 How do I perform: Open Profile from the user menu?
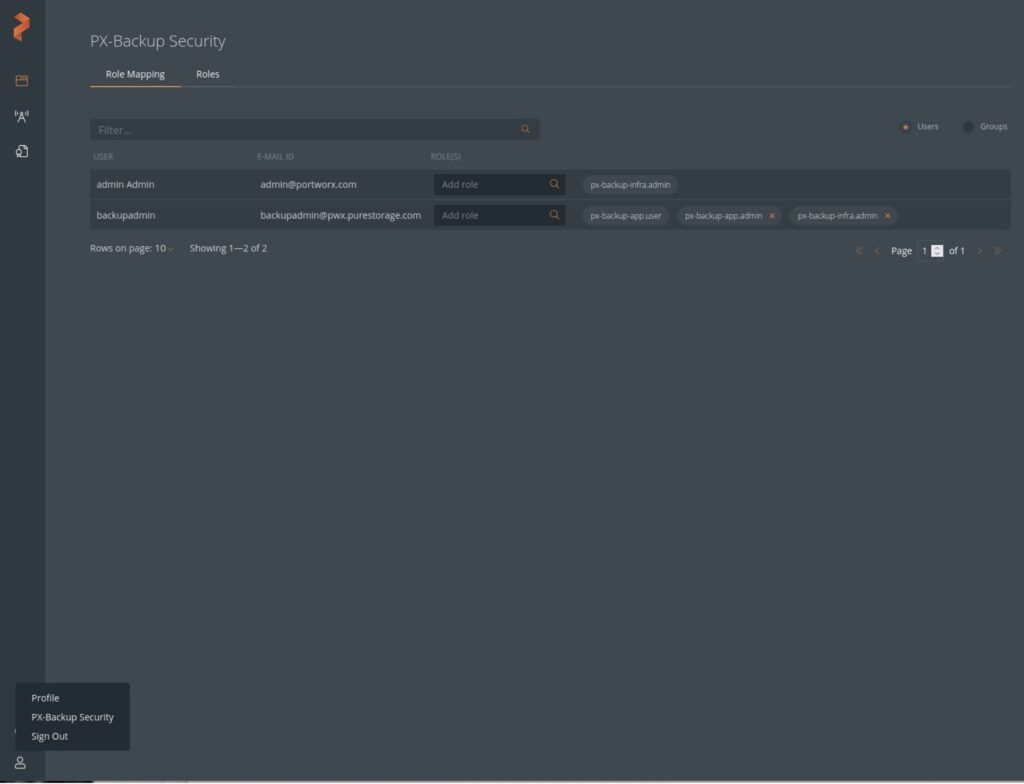coord(45,698)
